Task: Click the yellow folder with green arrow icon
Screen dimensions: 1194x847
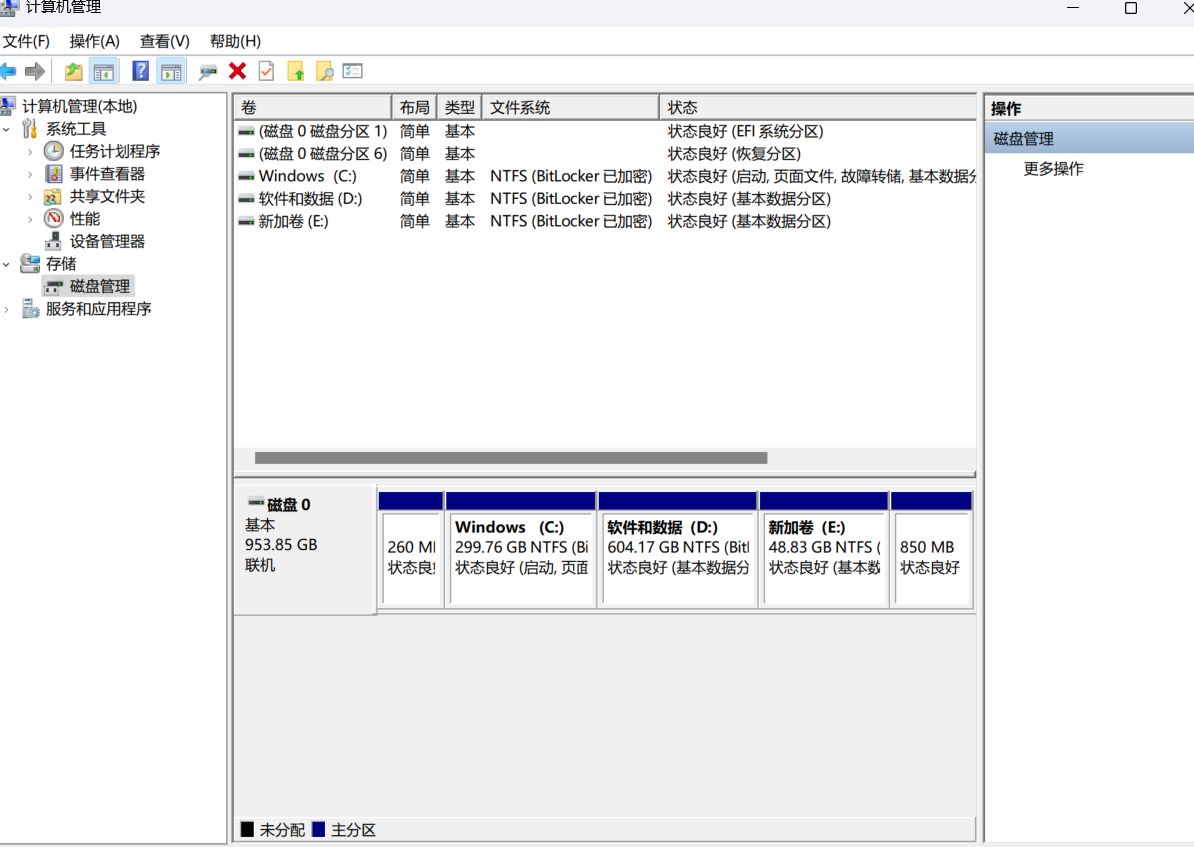Action: (x=295, y=72)
